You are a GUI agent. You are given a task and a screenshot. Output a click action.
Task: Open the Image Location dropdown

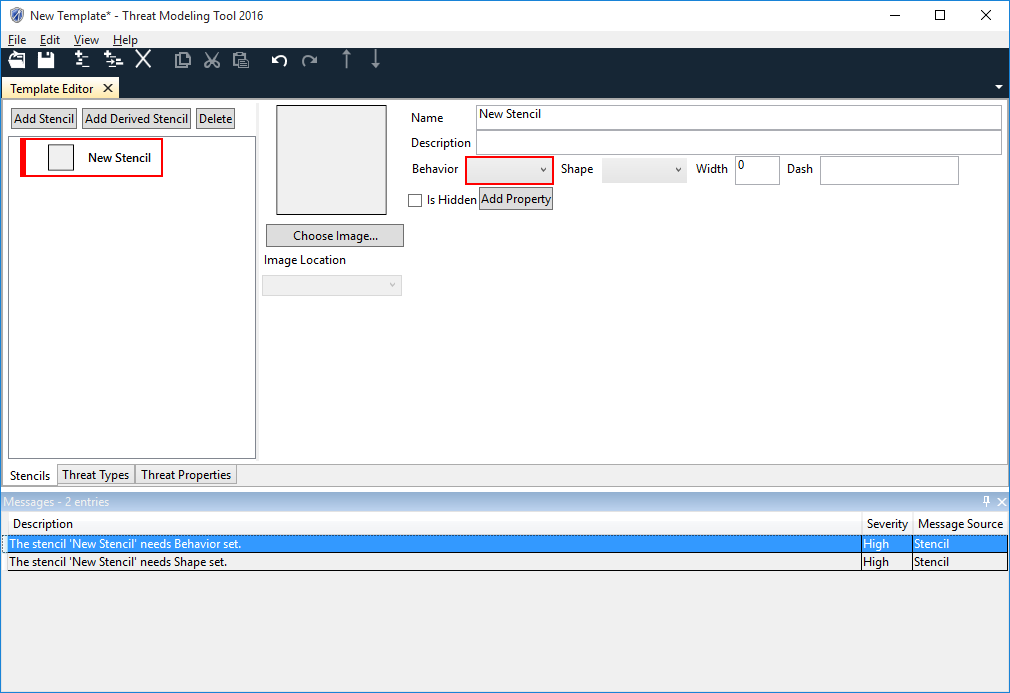332,286
